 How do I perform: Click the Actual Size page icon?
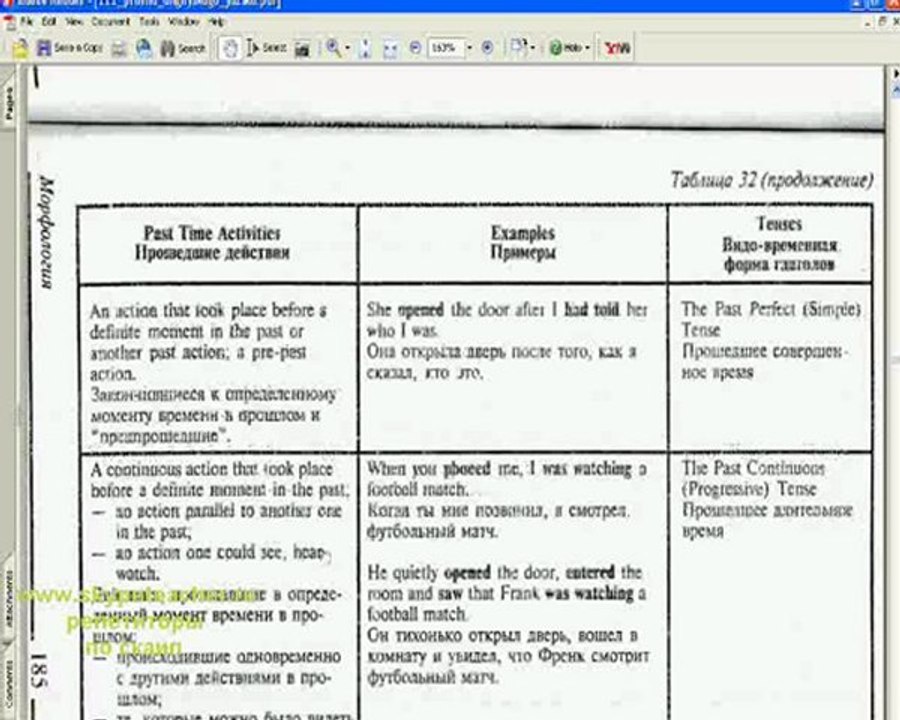pyautogui.click(x=365, y=48)
